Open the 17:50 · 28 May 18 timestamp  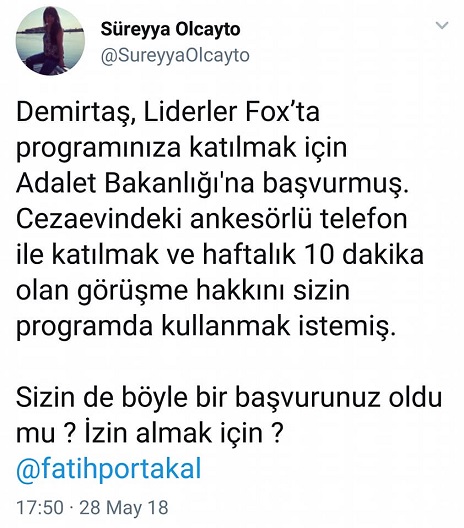92,507
